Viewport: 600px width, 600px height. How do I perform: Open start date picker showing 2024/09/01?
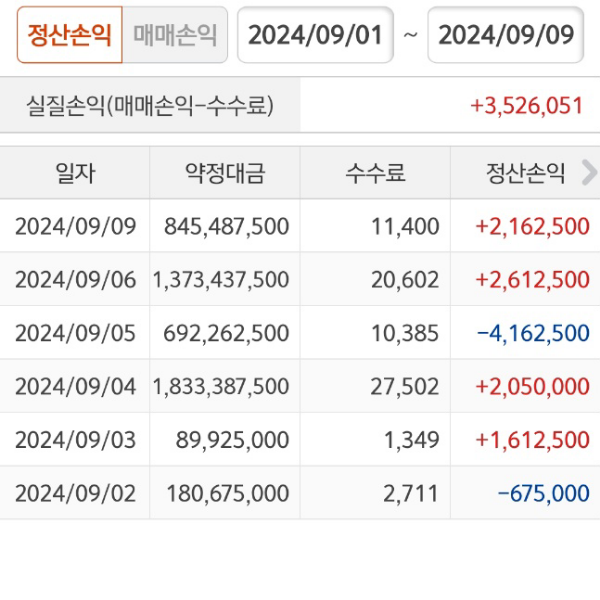point(315,35)
